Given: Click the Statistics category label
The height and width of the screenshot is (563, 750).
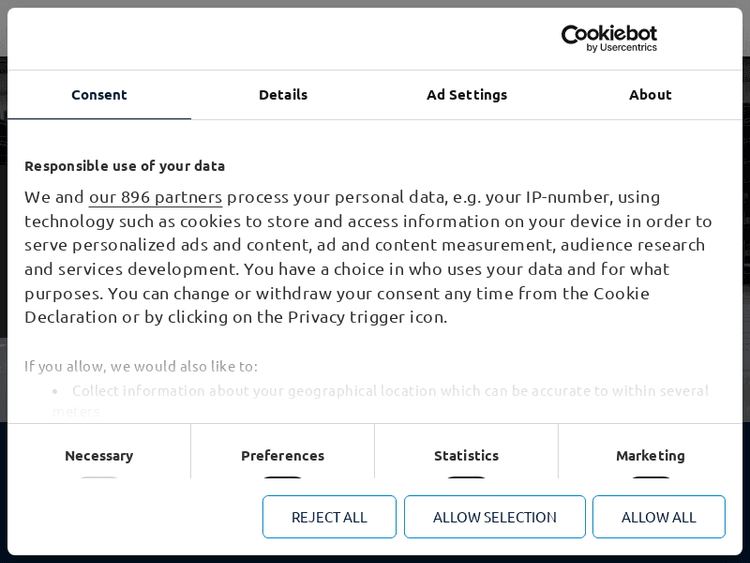Looking at the screenshot, I should [x=466, y=455].
